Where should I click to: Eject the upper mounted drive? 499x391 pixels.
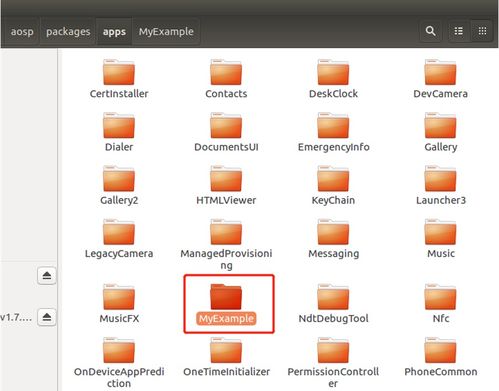47,276
